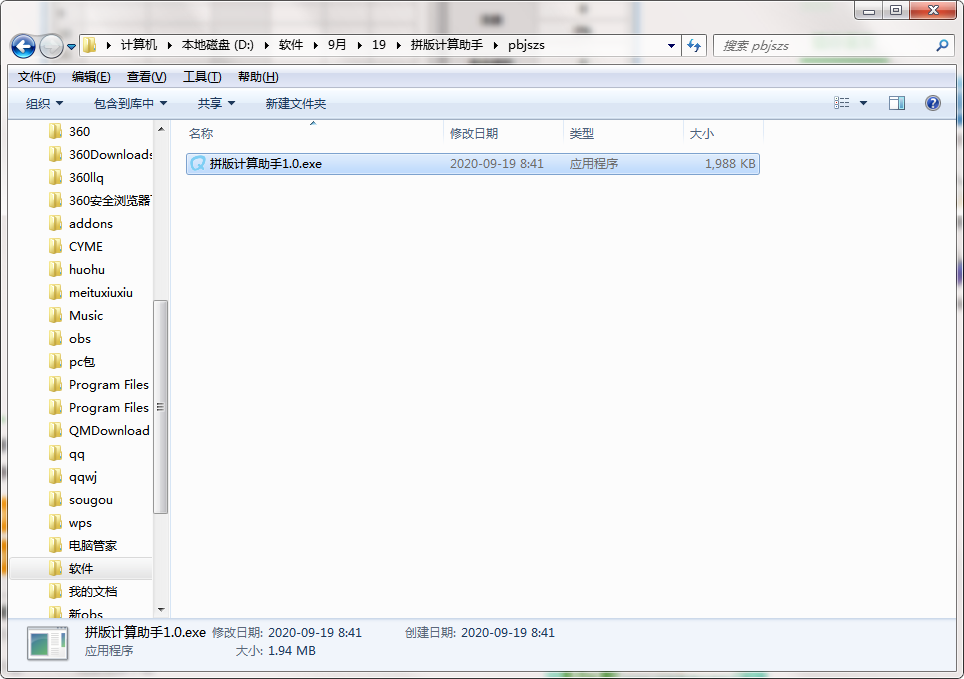The width and height of the screenshot is (964, 679).
Task: Open the recent pages history dropdown
Action: tap(71, 47)
